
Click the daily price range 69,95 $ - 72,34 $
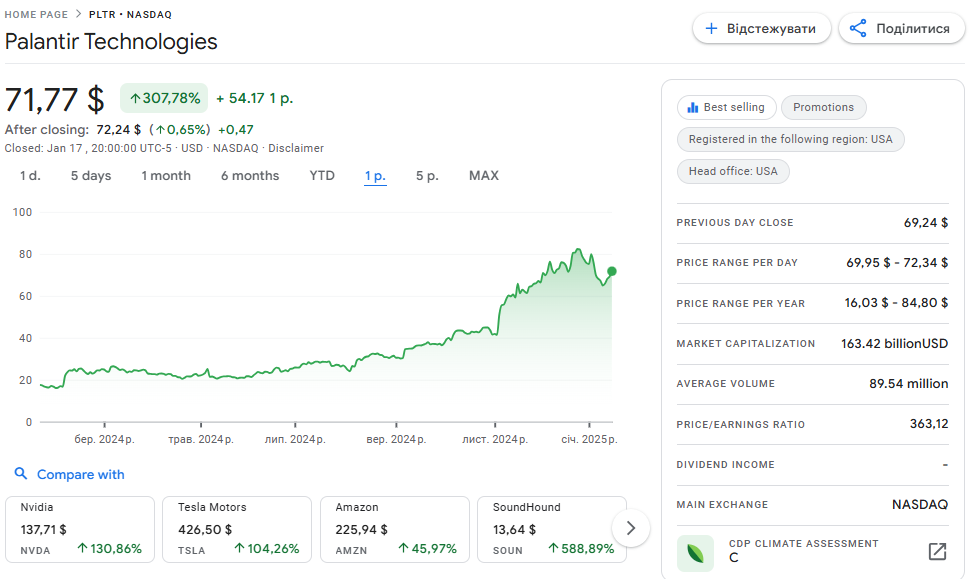(x=897, y=263)
